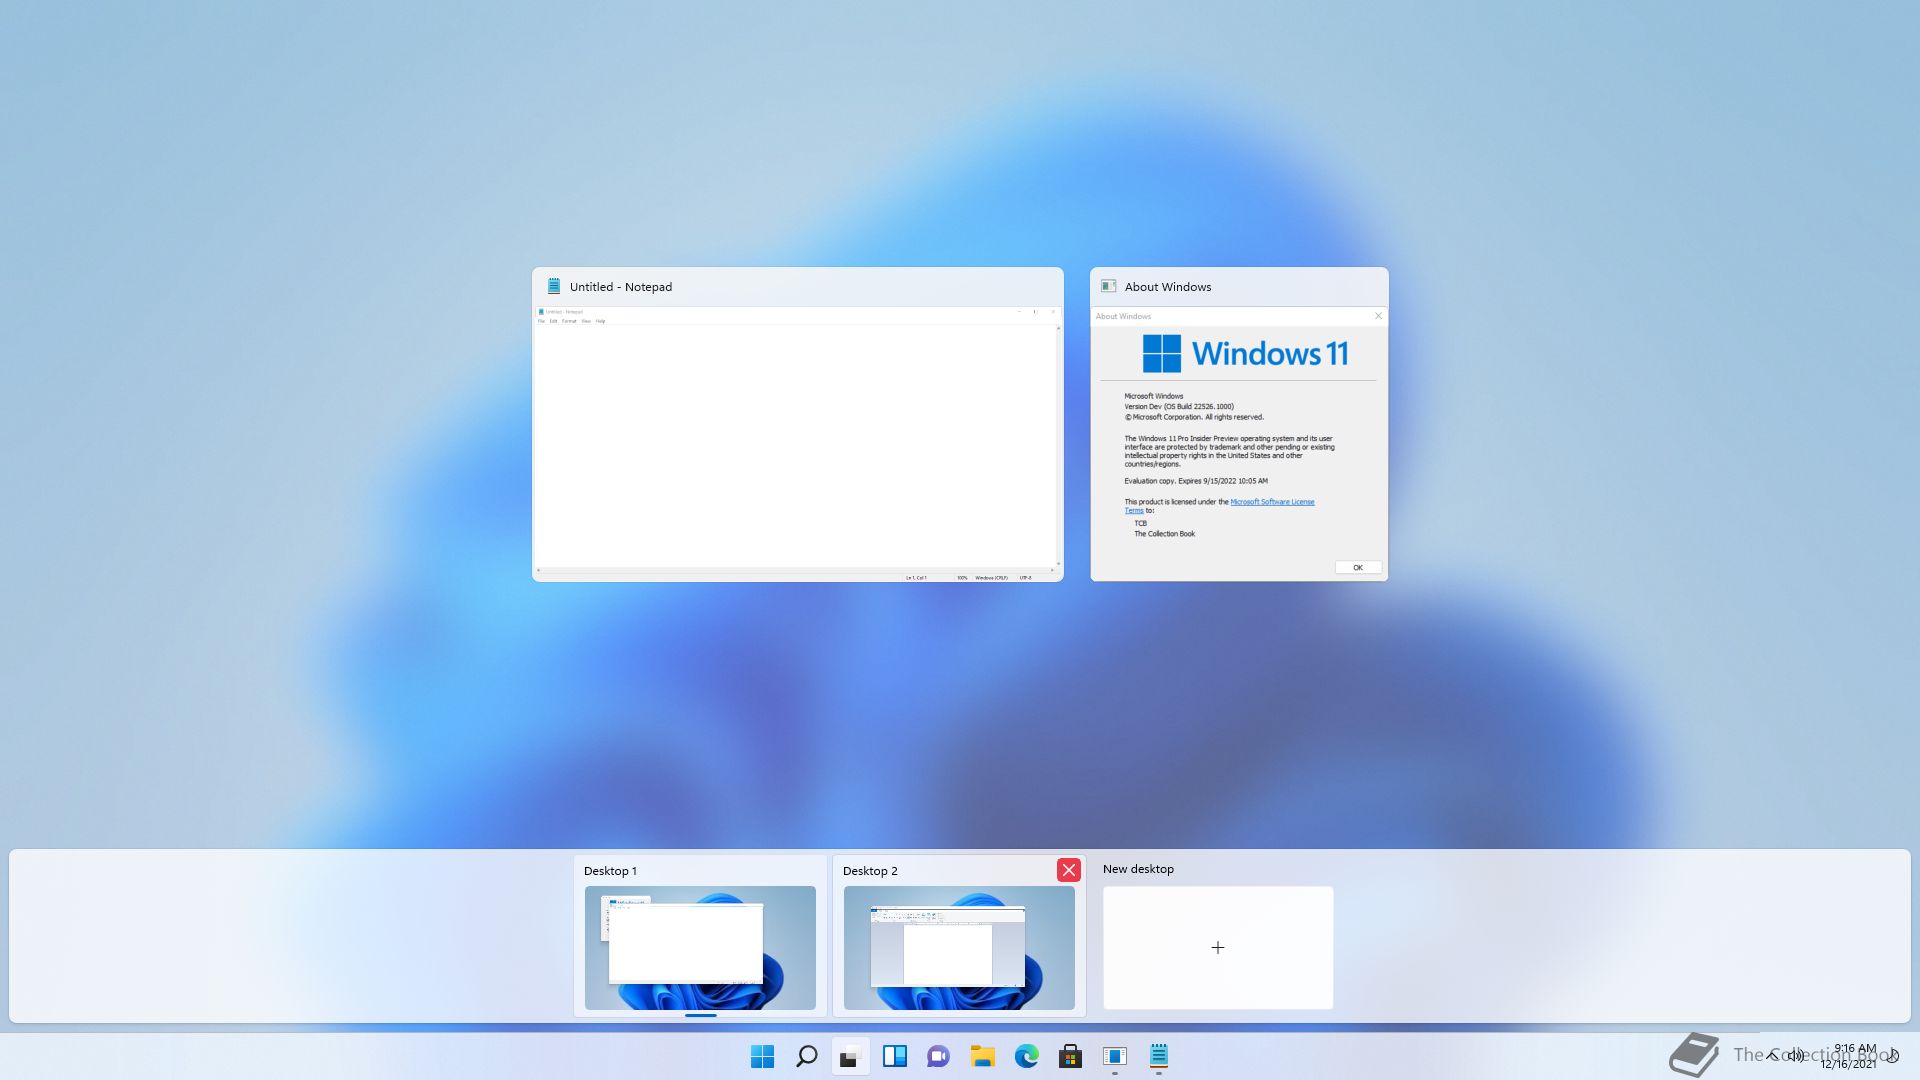Click the About Windows title text
The height and width of the screenshot is (1080, 1920).
[1168, 287]
